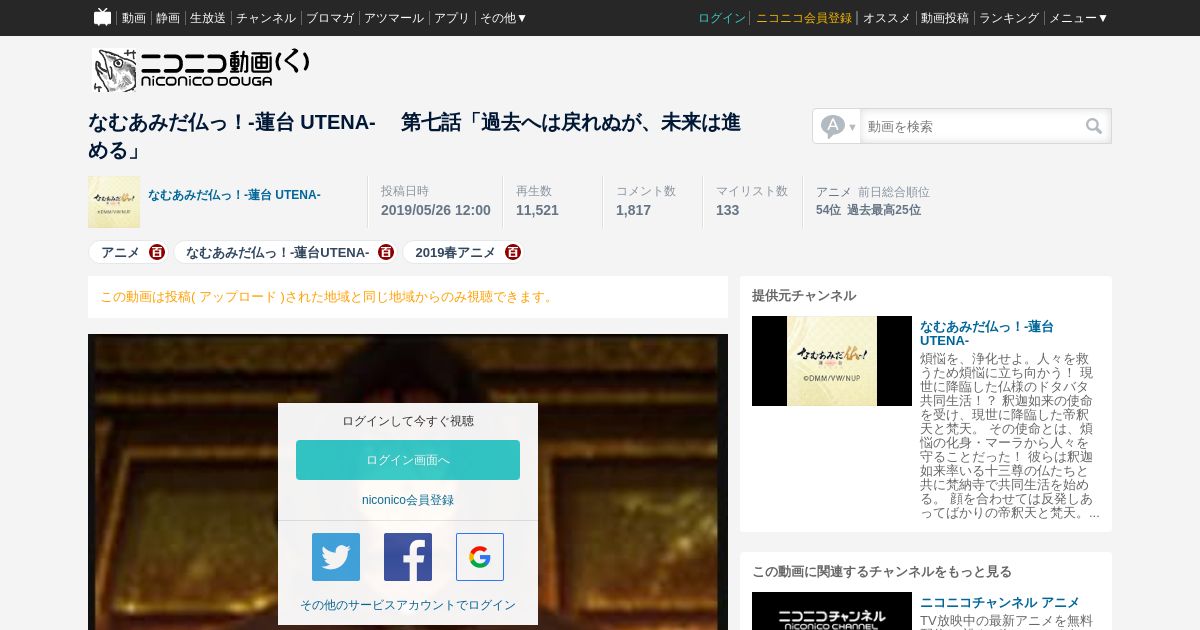The height and width of the screenshot is (630, 1200).
Task: Click the channel thumbnail beside video owner name
Action: tap(114, 202)
